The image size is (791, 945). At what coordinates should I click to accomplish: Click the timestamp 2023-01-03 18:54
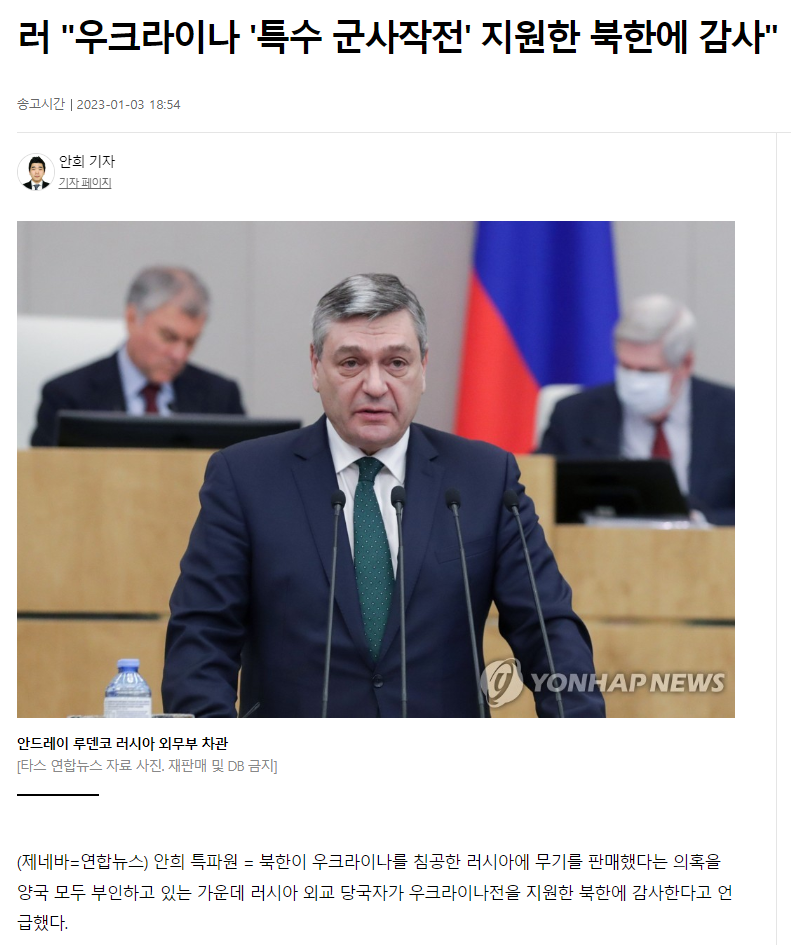(128, 104)
